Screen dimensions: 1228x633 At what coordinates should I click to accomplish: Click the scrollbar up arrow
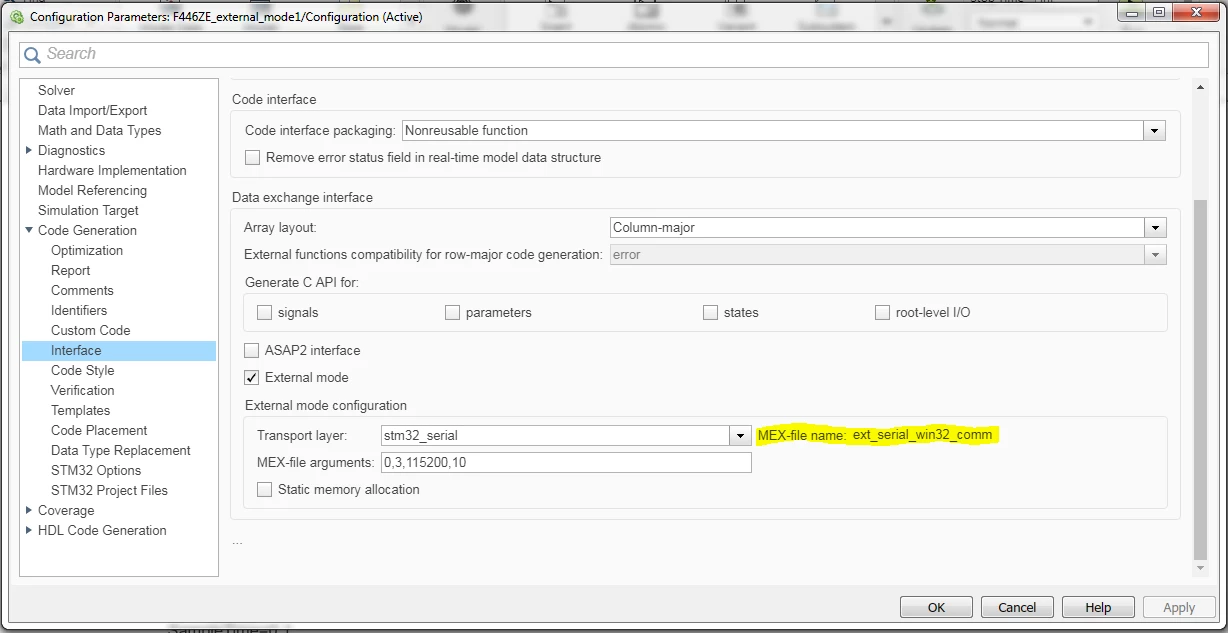tap(1201, 89)
